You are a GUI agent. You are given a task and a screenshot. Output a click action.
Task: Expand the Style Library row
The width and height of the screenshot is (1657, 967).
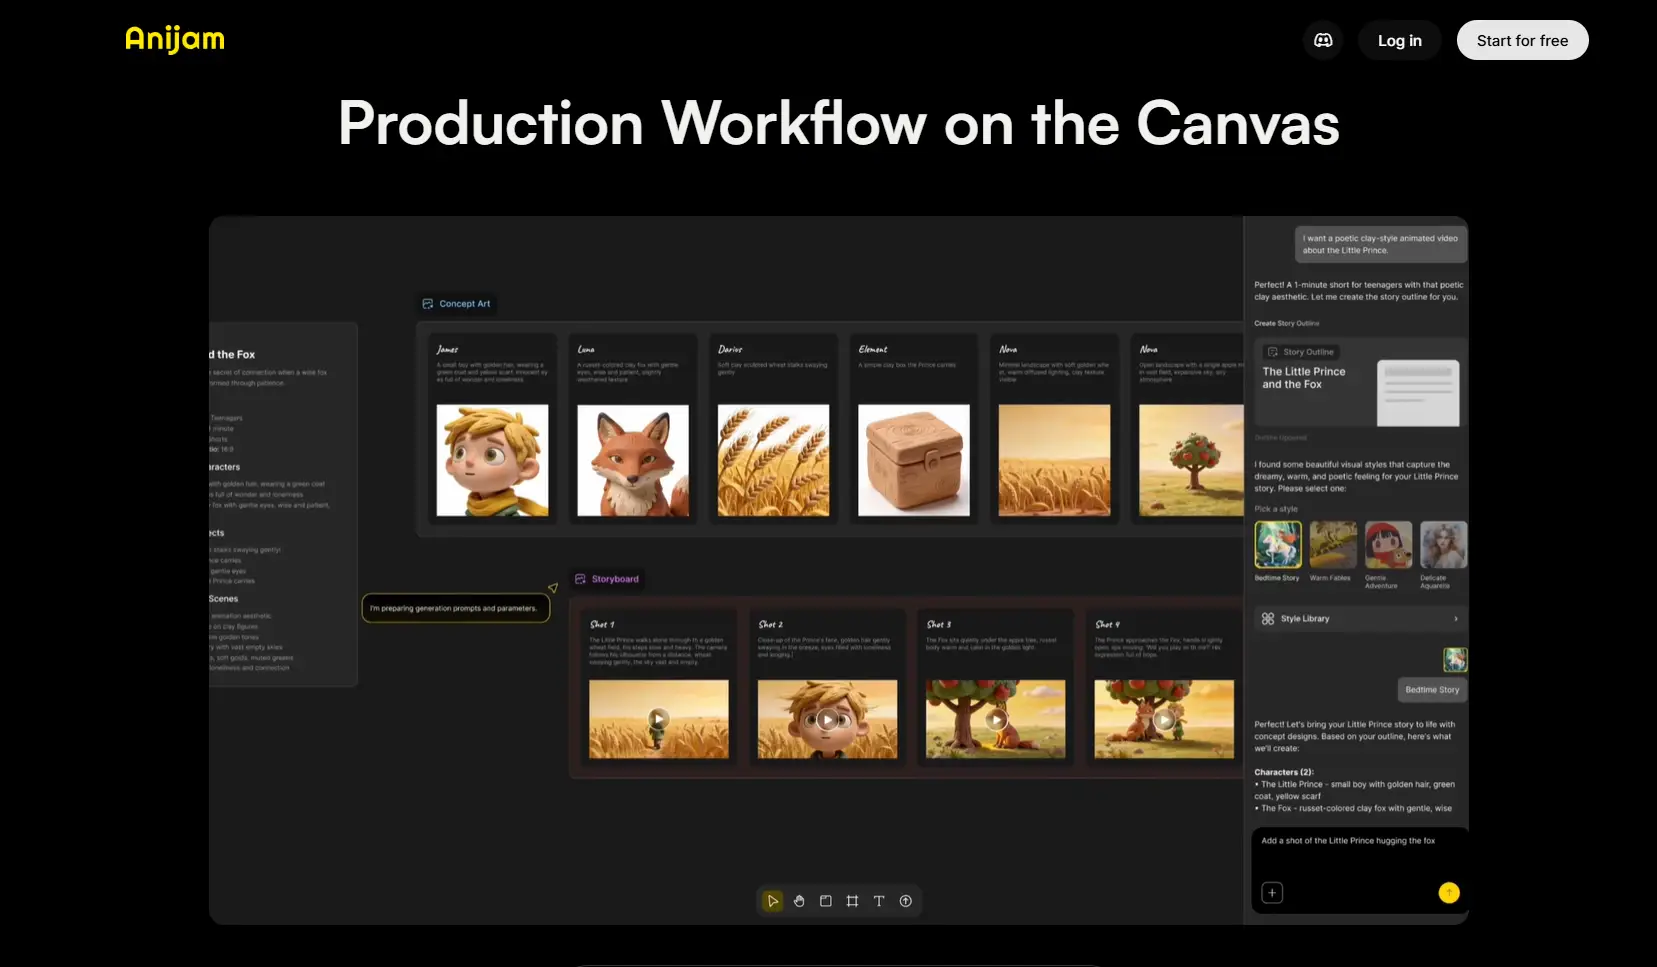pos(1359,619)
